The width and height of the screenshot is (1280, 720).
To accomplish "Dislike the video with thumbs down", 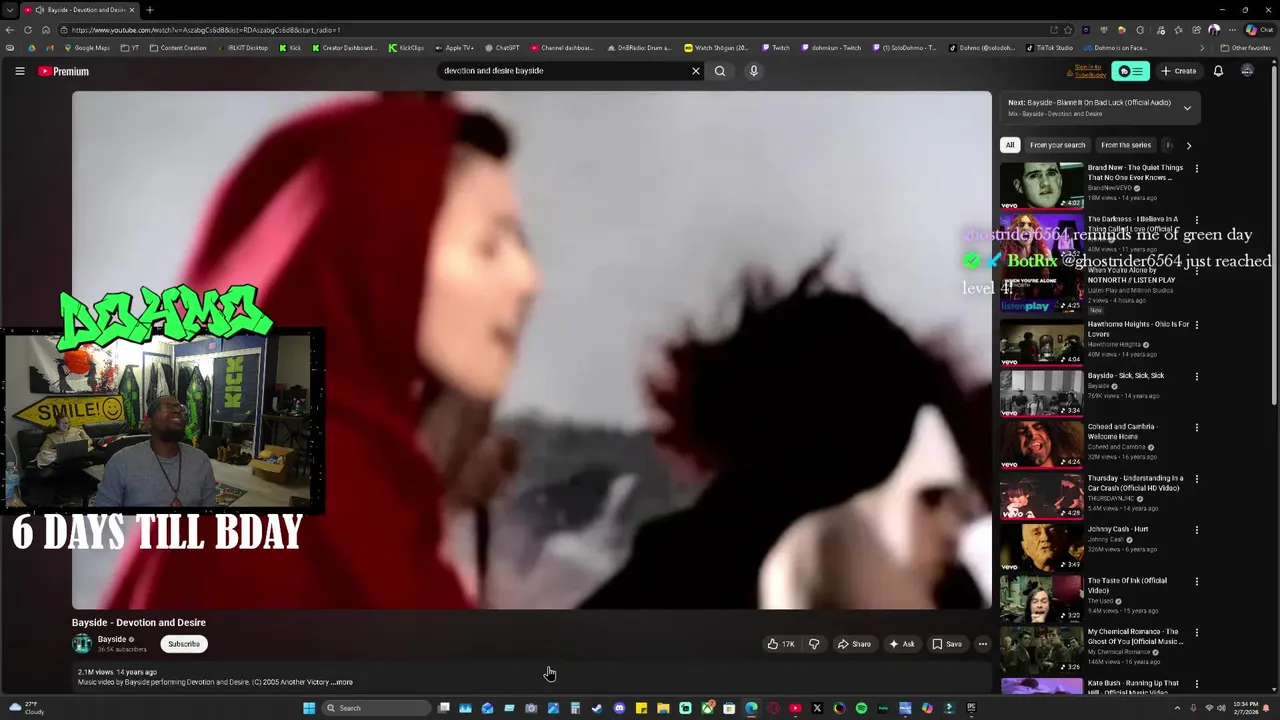I will point(814,644).
